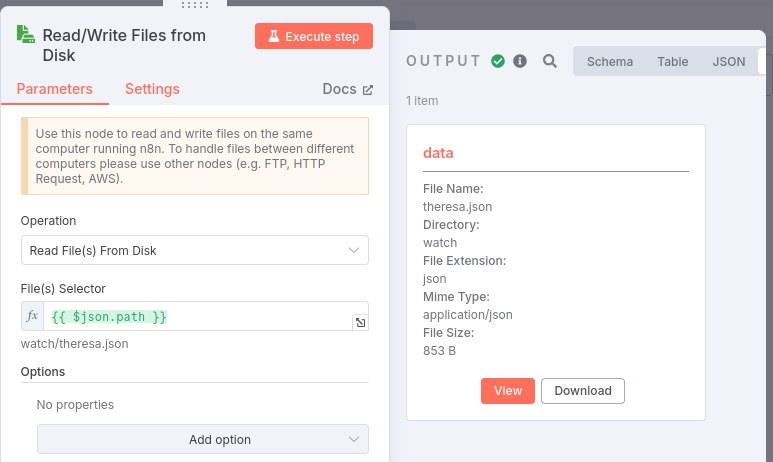The width and height of the screenshot is (773, 462).
Task: Click the 'theresa.json' file name value
Action: [457, 207]
